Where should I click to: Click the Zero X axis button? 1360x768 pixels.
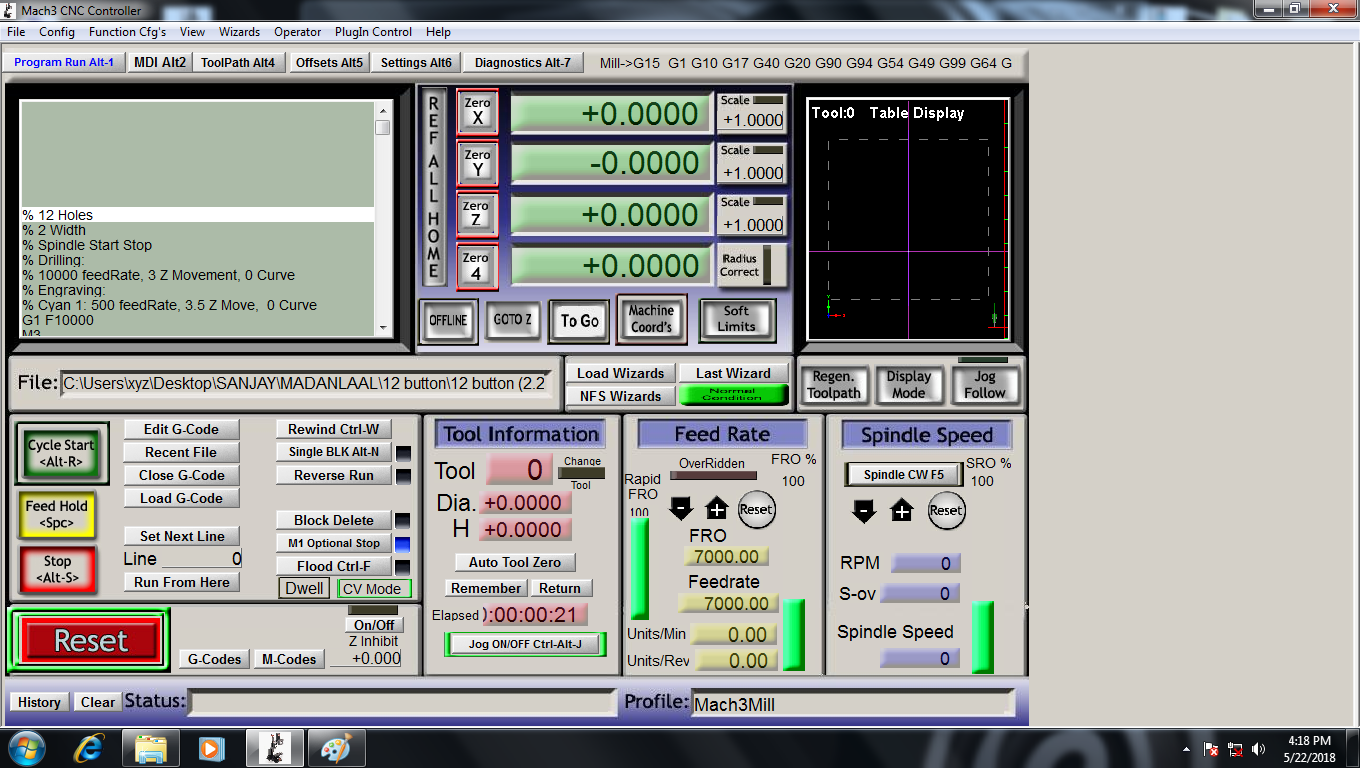tap(477, 112)
